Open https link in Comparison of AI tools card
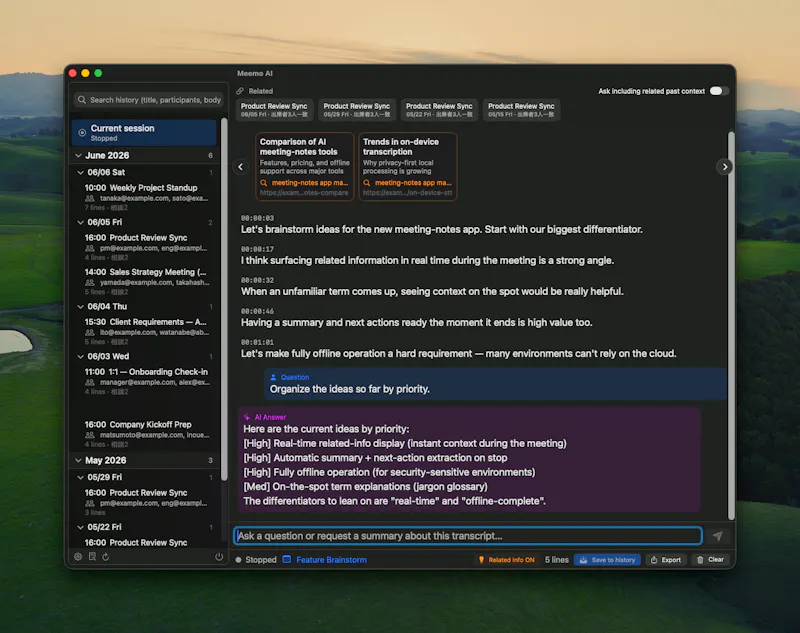 pyautogui.click(x=304, y=193)
